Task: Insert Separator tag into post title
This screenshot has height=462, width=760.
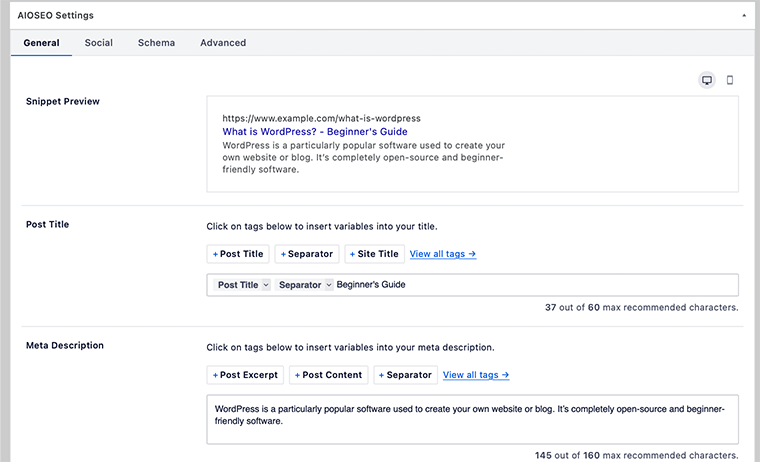Action: [307, 254]
